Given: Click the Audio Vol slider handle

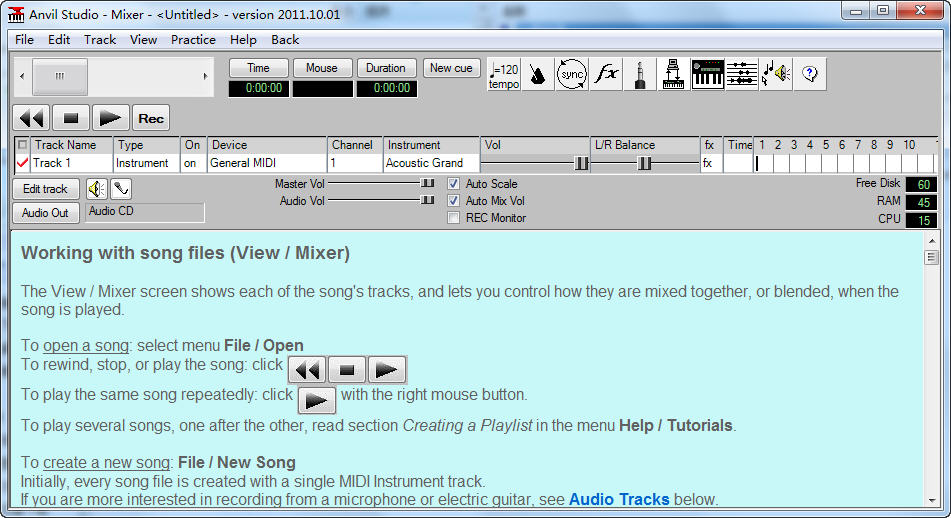Looking at the screenshot, I should 428,200.
